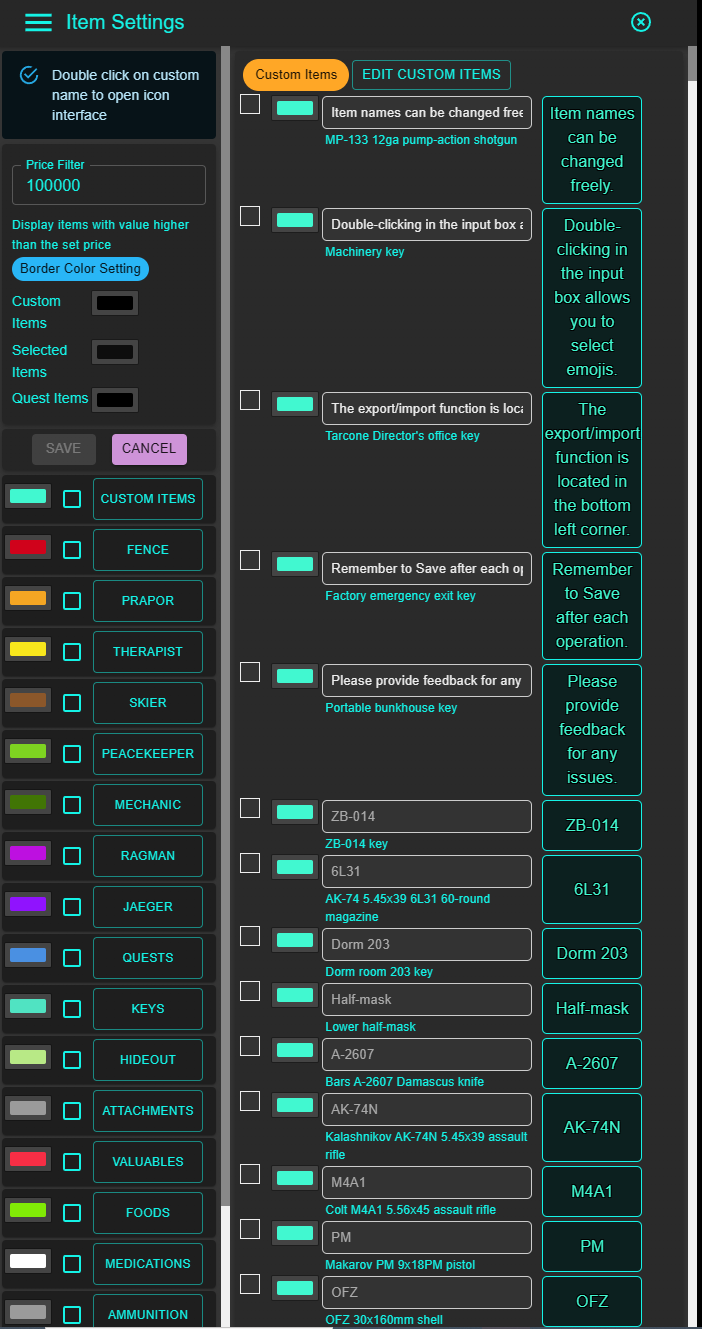702x1329 pixels.
Task: Toggle checkbox for ZB-014 key item
Action: (250, 808)
